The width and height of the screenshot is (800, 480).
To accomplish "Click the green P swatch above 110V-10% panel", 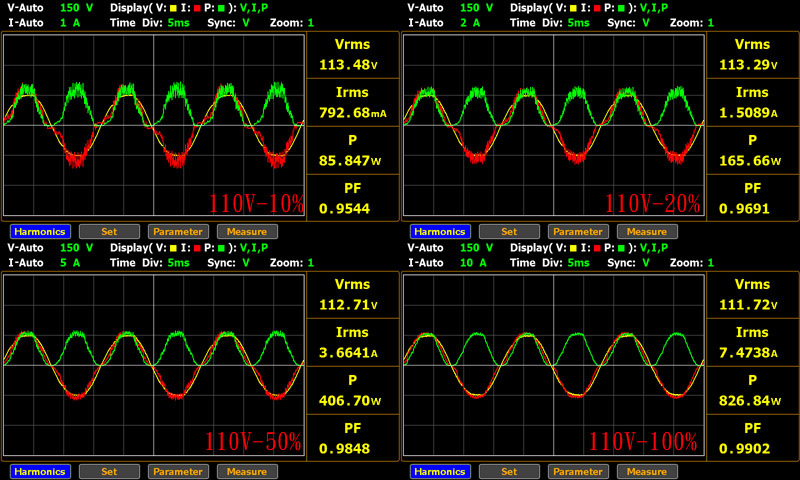I will (221, 8).
